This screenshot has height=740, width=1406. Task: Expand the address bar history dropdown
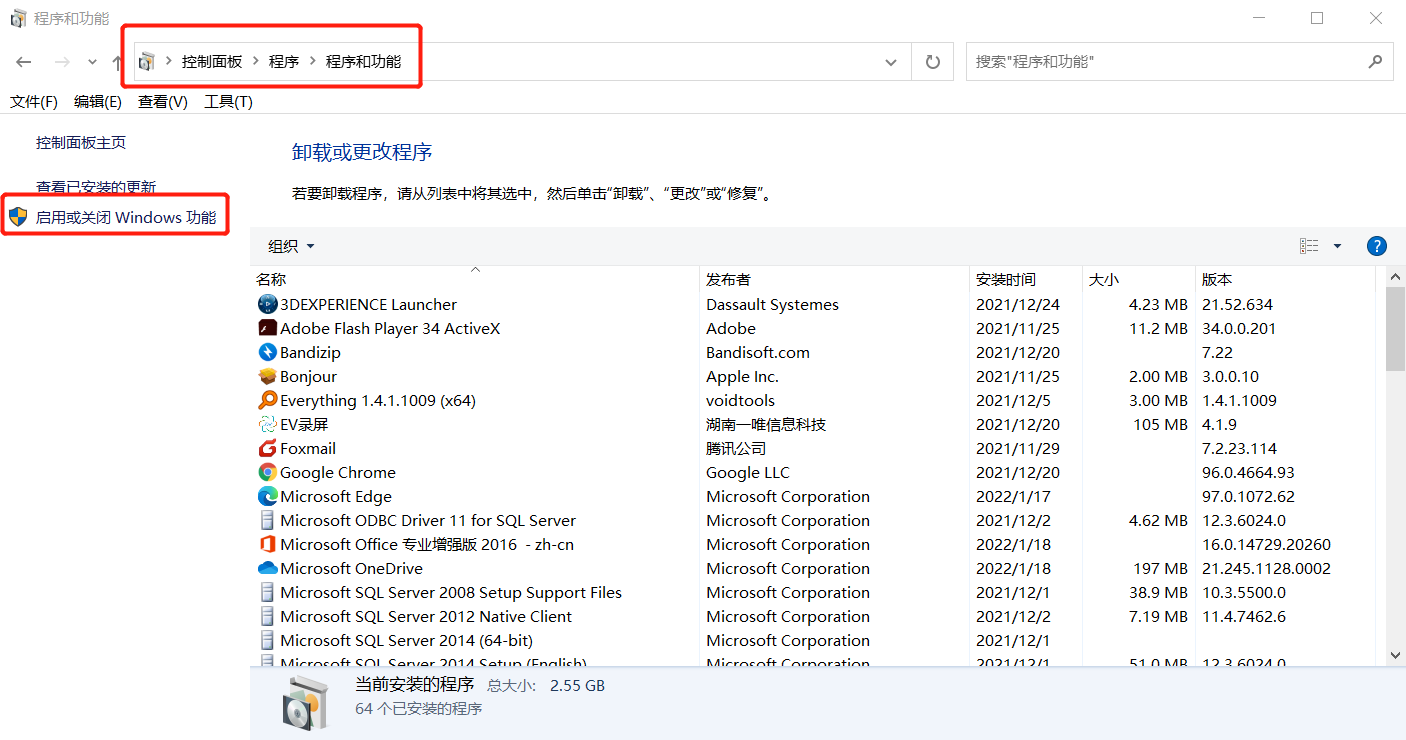[x=890, y=62]
